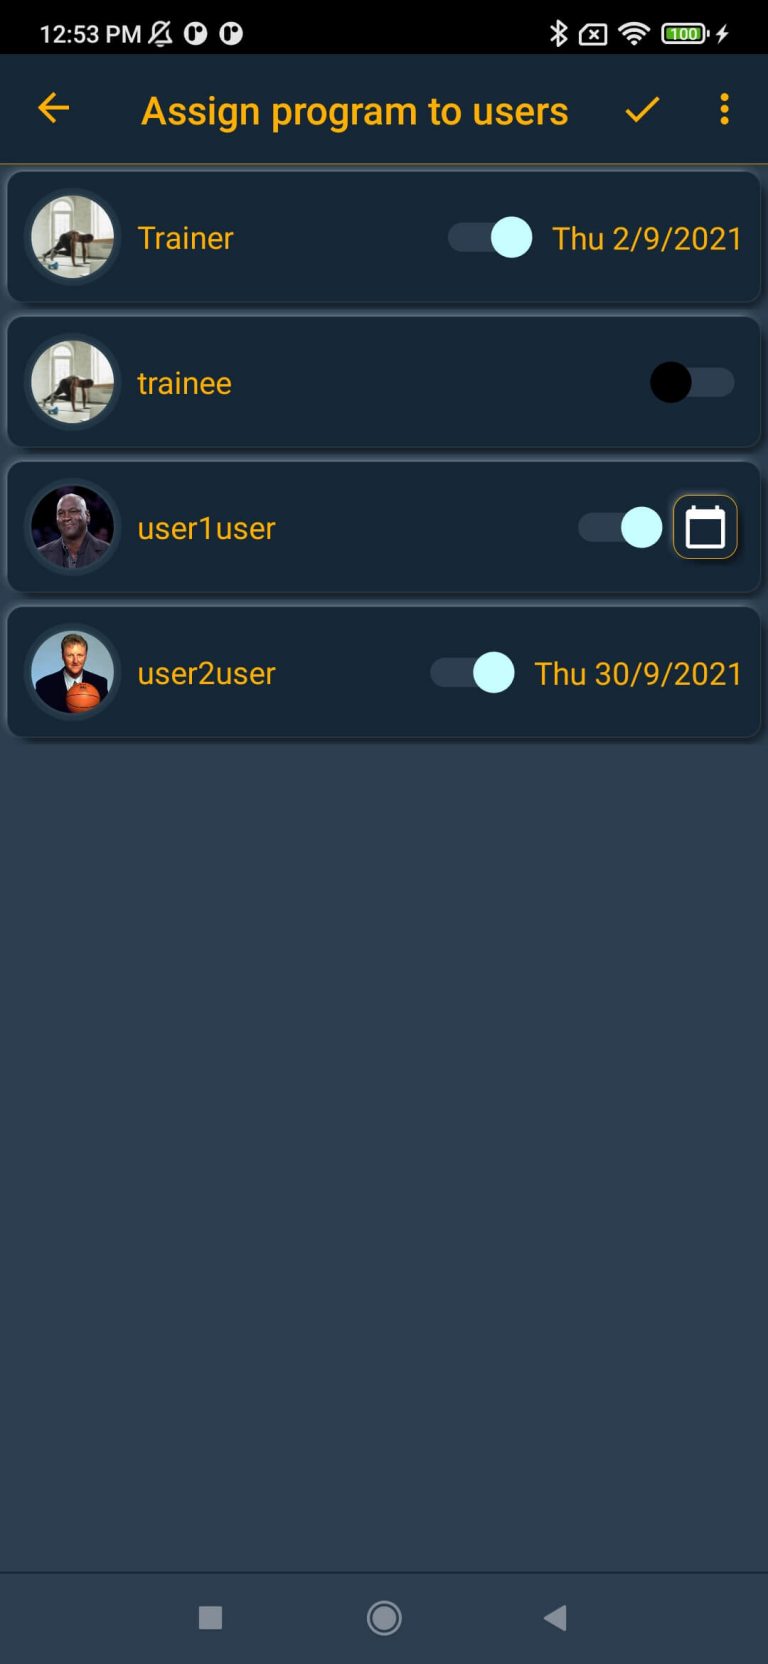Screen dimensions: 768x1664
Task: Open user1user's profile photo
Action: 72,527
